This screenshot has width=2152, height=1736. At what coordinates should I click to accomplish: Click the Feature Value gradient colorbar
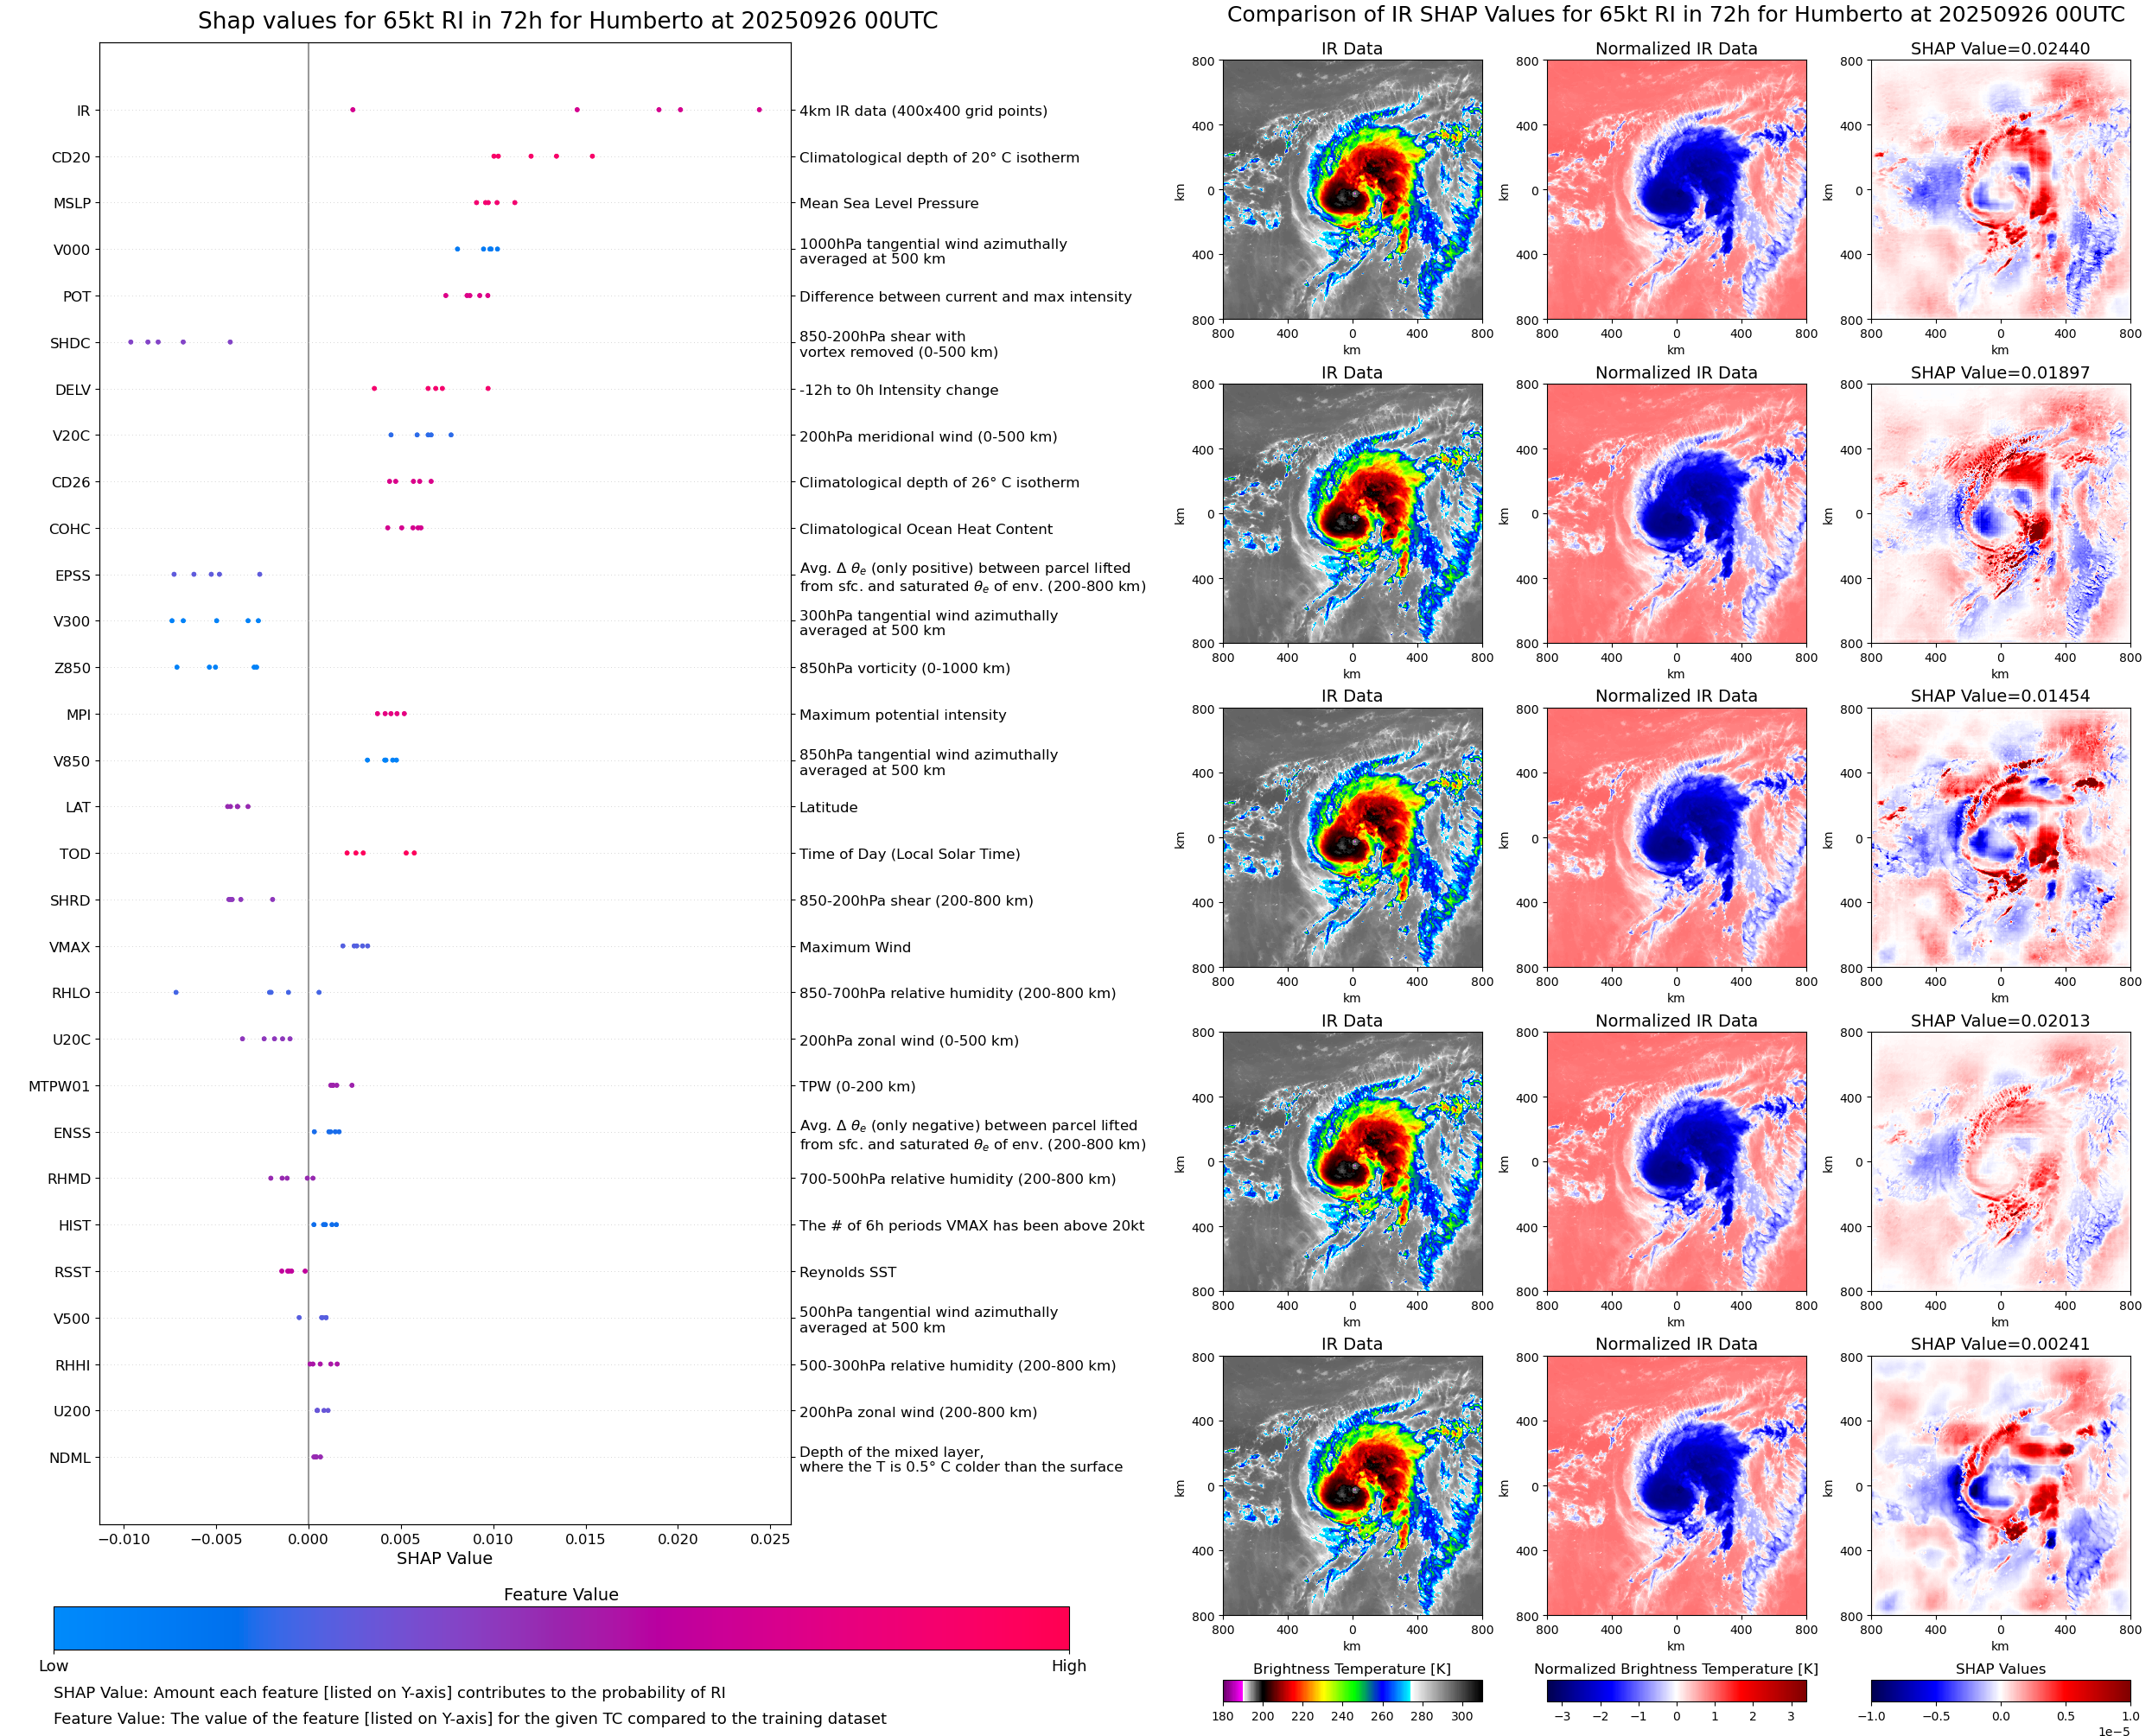[561, 1629]
